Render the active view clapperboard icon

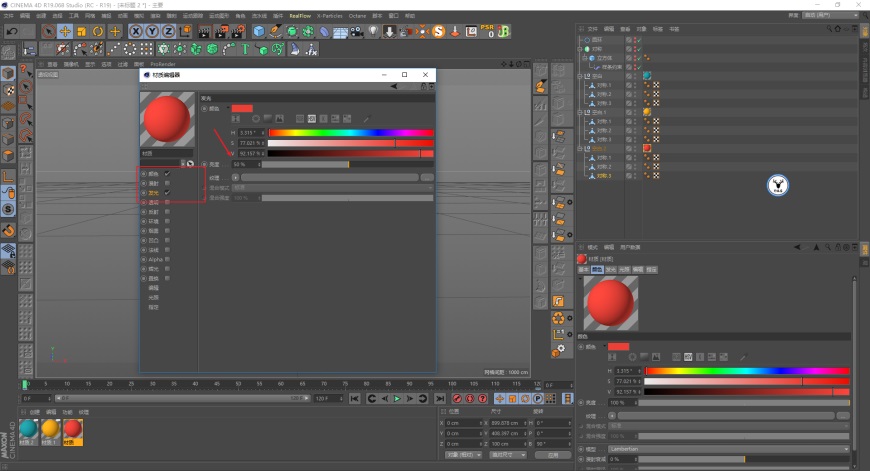coord(204,32)
